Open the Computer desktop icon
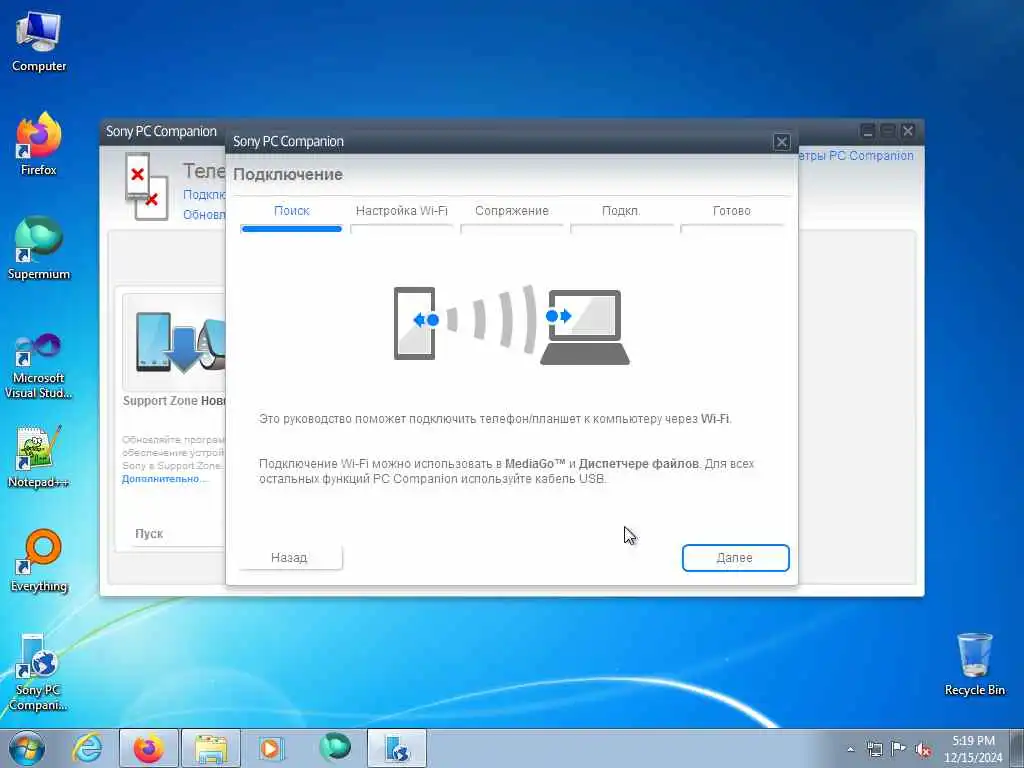Screen dimensions: 1024x768 pyautogui.click(x=39, y=42)
